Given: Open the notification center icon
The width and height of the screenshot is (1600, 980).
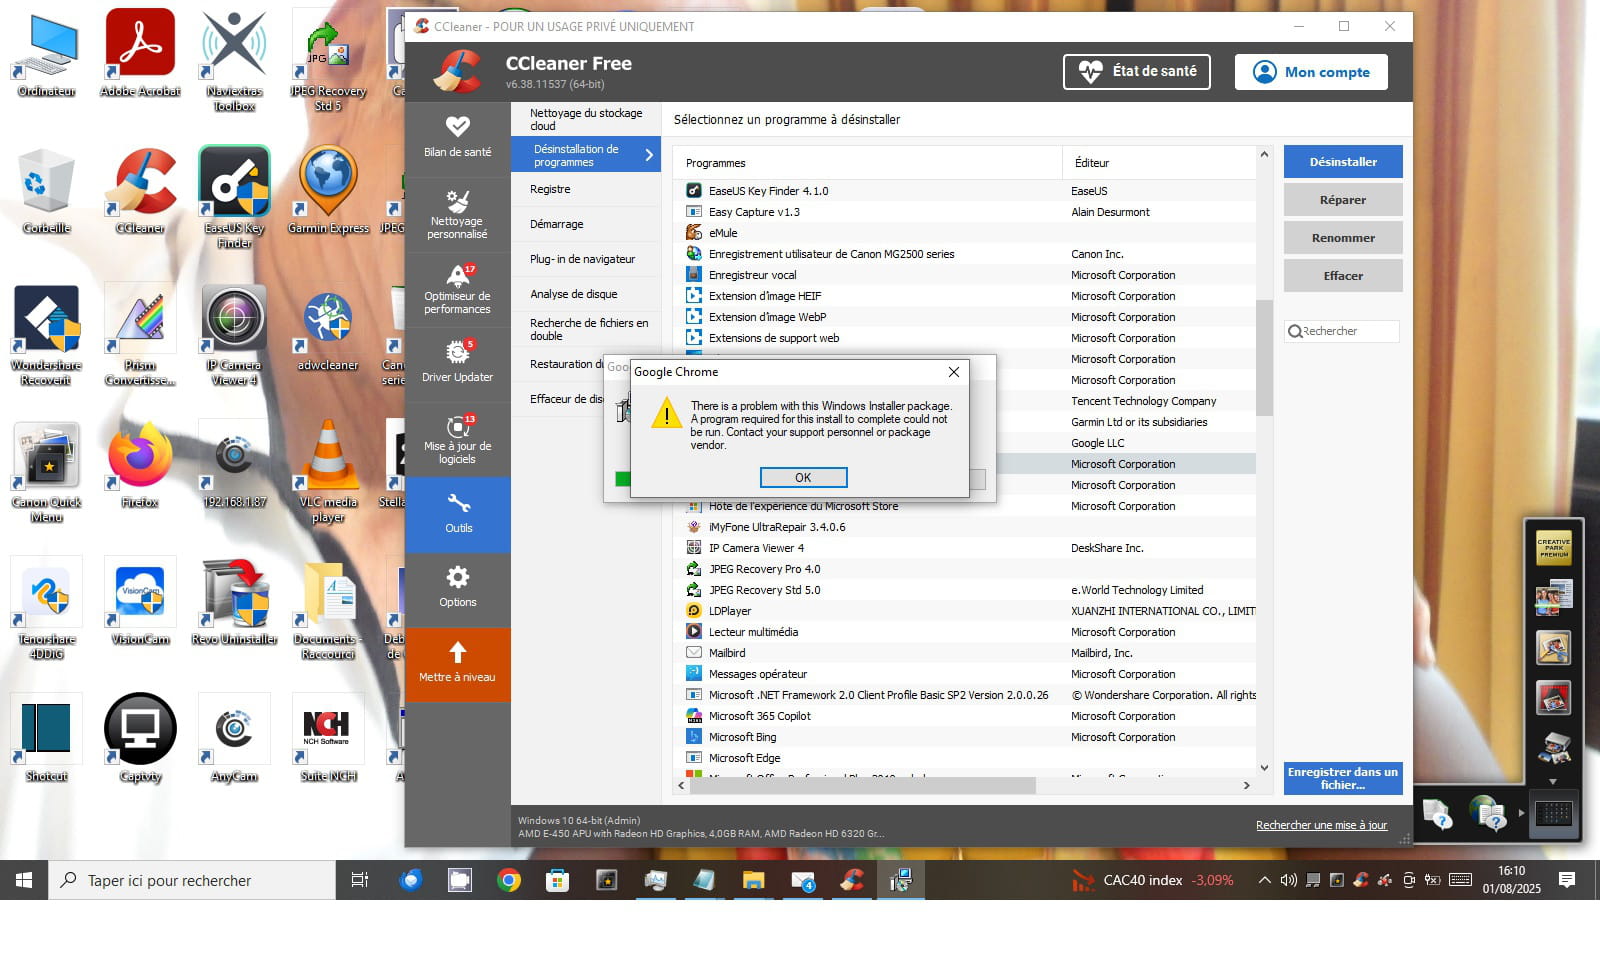Looking at the screenshot, I should click(1567, 880).
